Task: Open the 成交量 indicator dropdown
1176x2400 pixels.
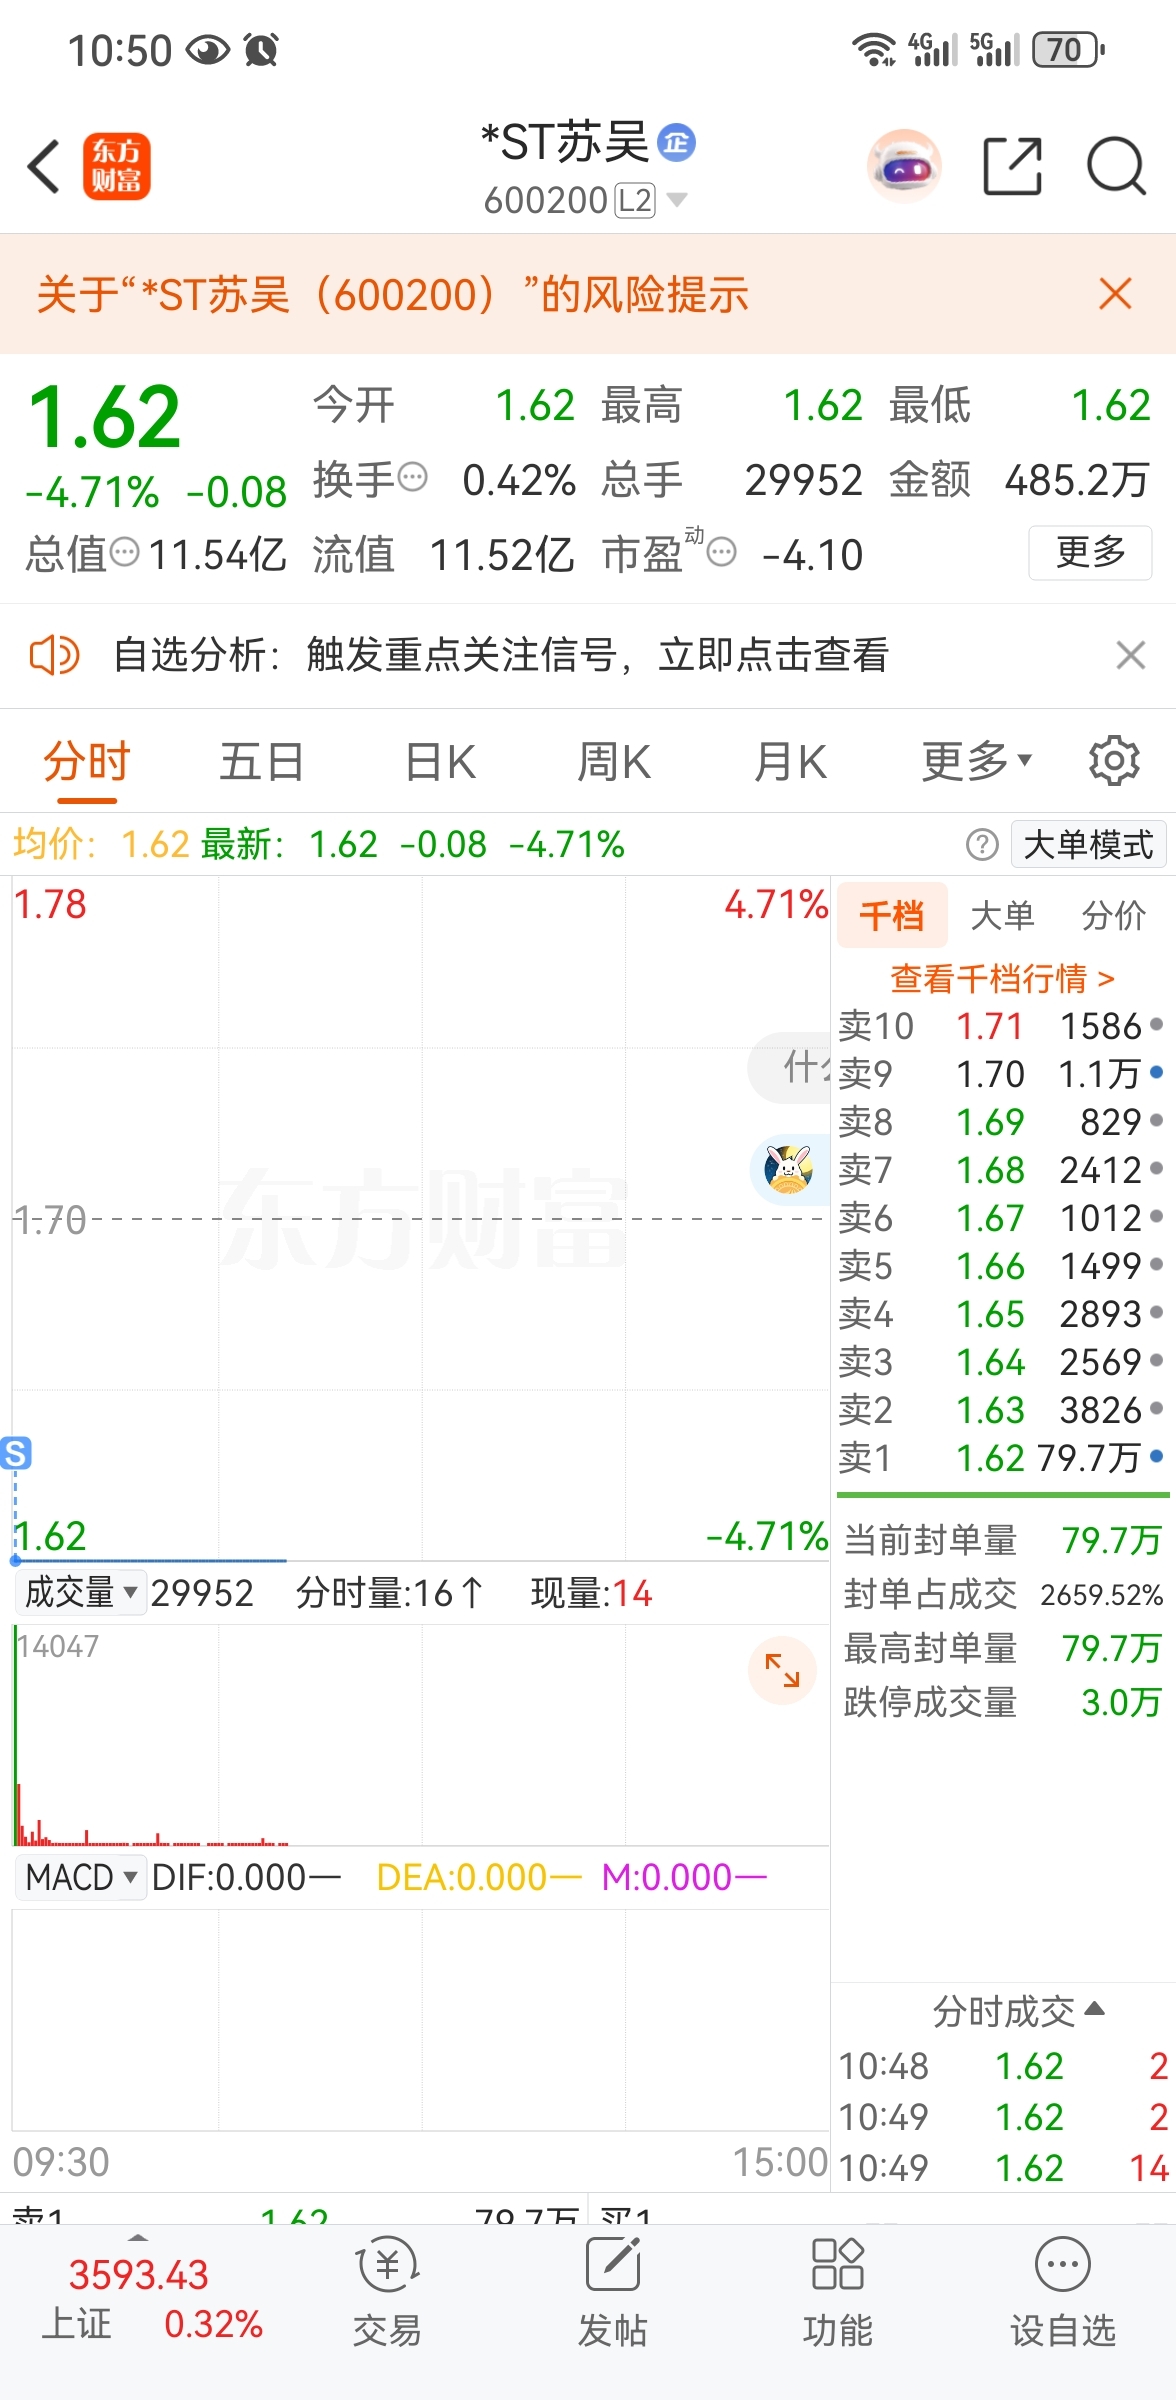Action: (80, 1593)
